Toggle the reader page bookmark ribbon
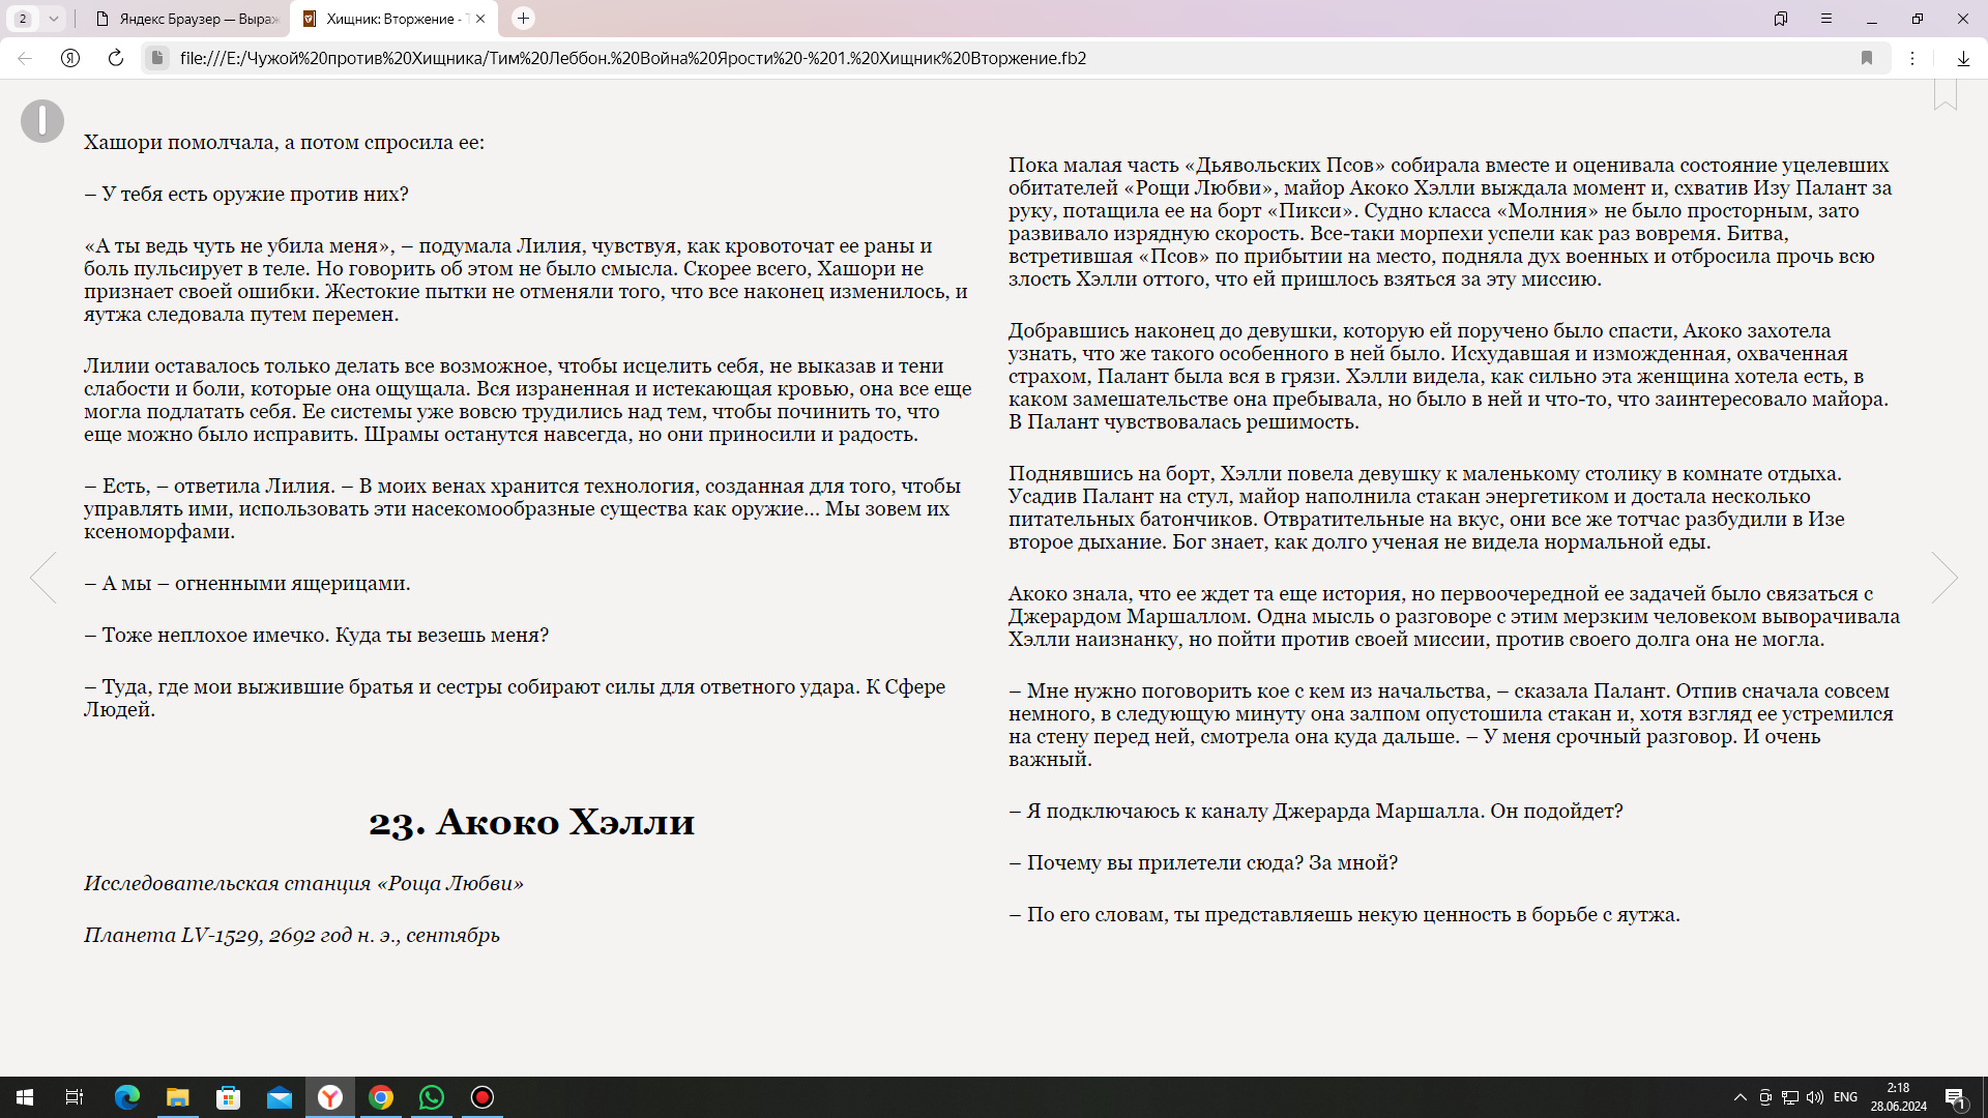 click(1944, 94)
